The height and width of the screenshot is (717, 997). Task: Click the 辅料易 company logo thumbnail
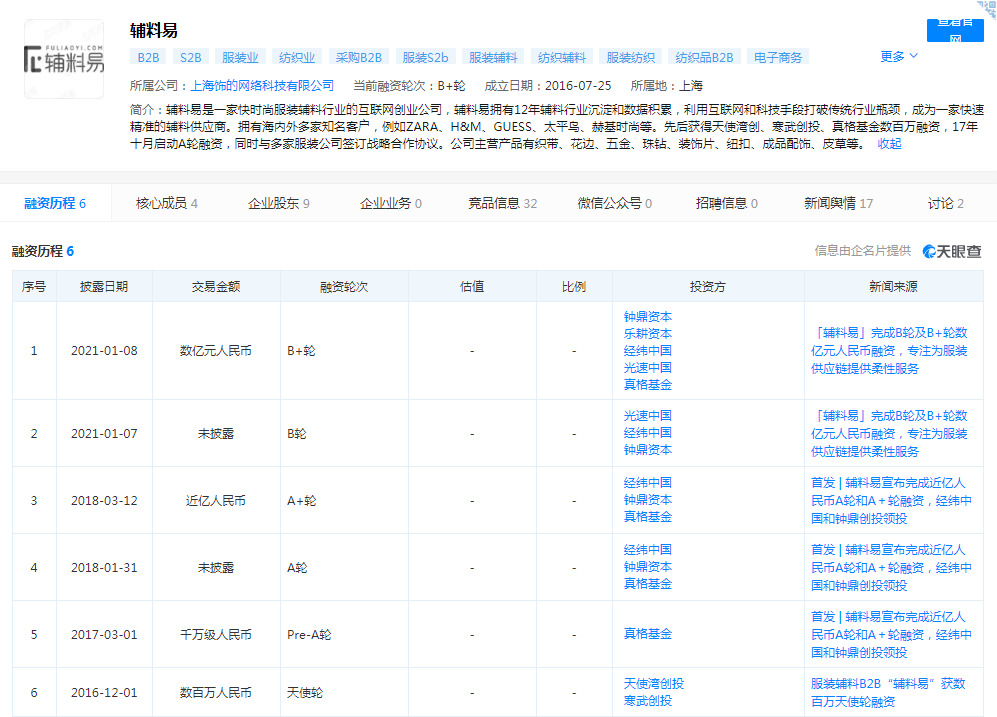64,59
